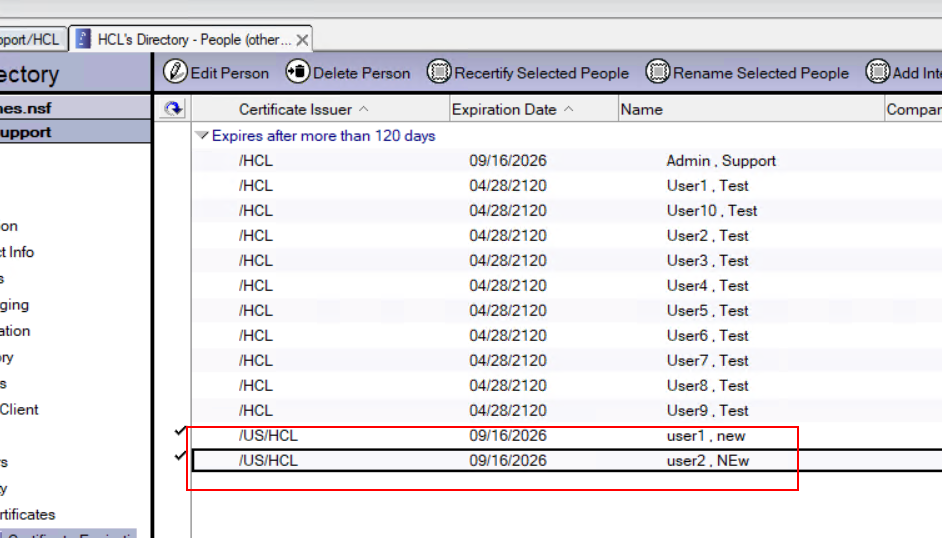The width and height of the screenshot is (942, 538).
Task: Click the sidebar header ending in 'upport'
Action: click(x=75, y=132)
